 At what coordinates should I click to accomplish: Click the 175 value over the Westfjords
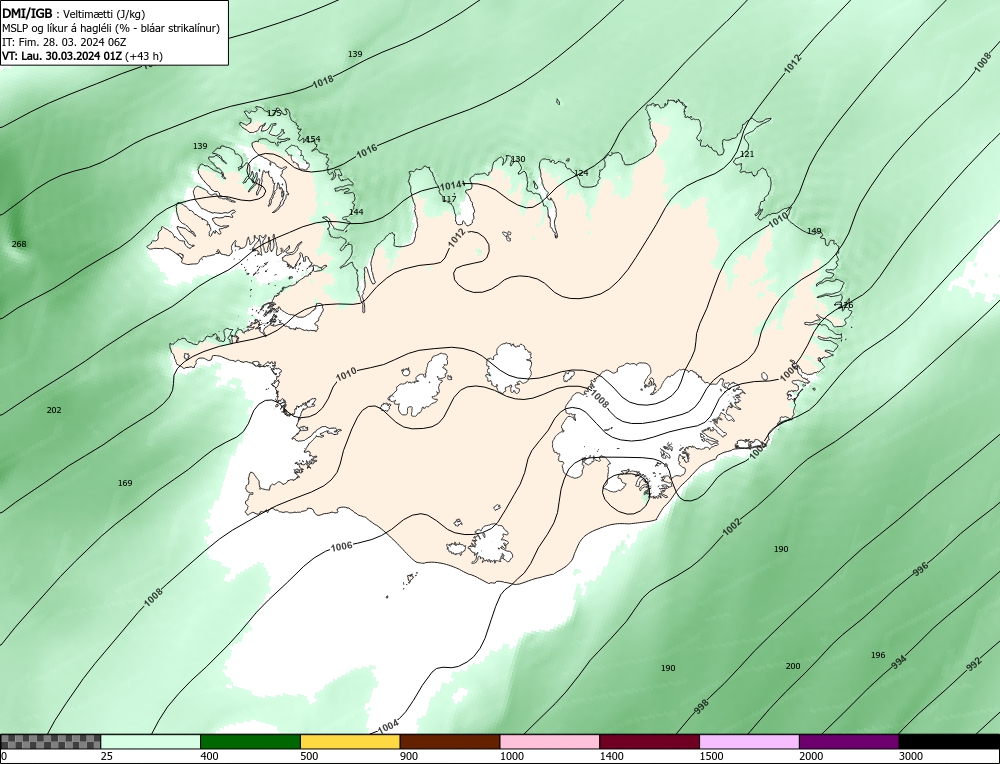point(274,113)
